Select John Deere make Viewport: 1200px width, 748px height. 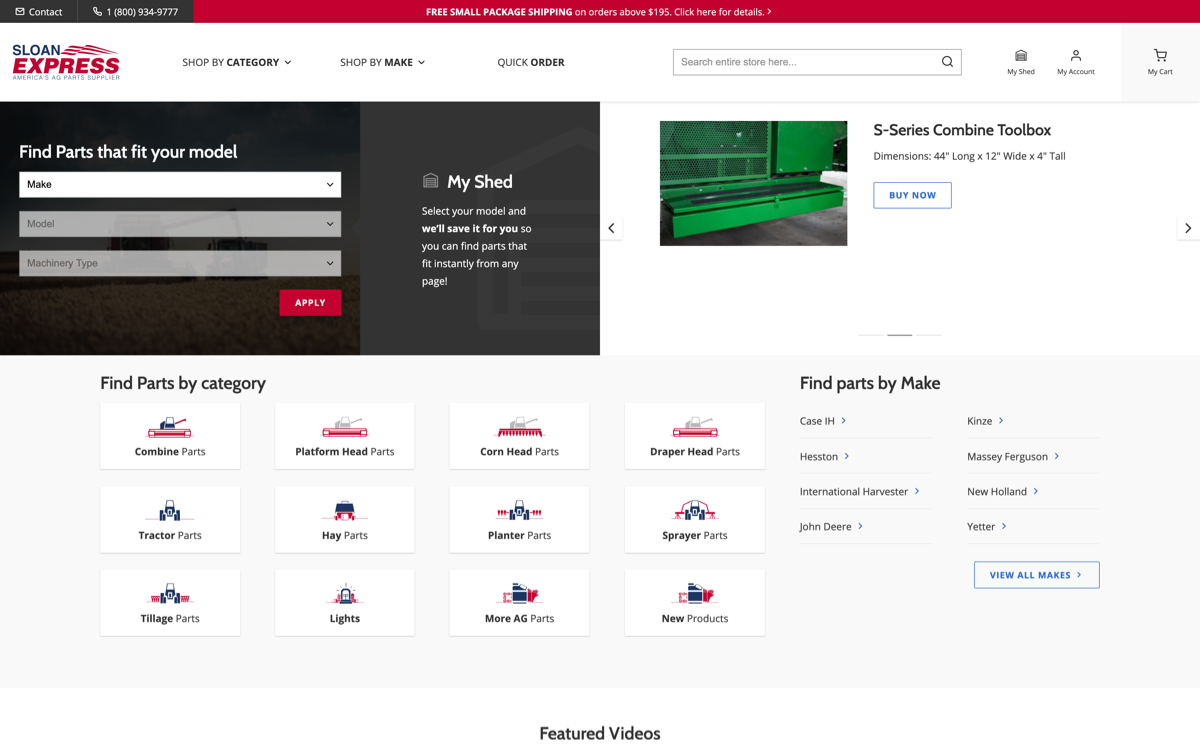click(831, 526)
